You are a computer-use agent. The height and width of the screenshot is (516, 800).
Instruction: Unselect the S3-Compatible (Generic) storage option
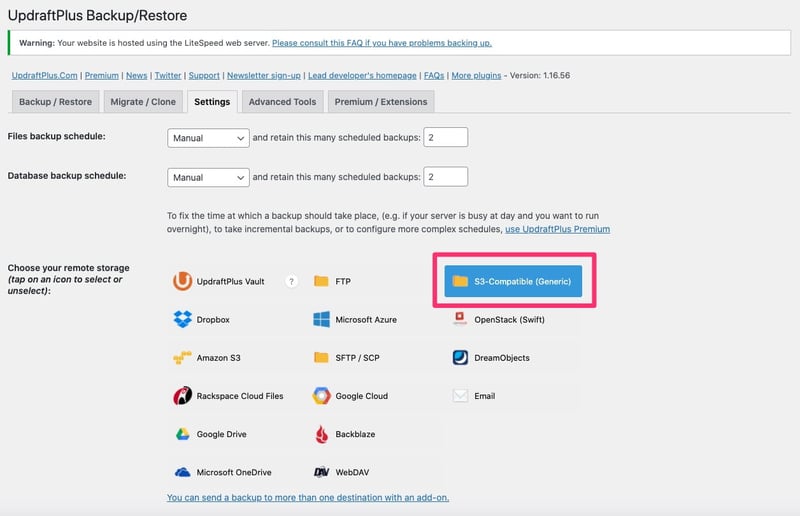(x=513, y=281)
